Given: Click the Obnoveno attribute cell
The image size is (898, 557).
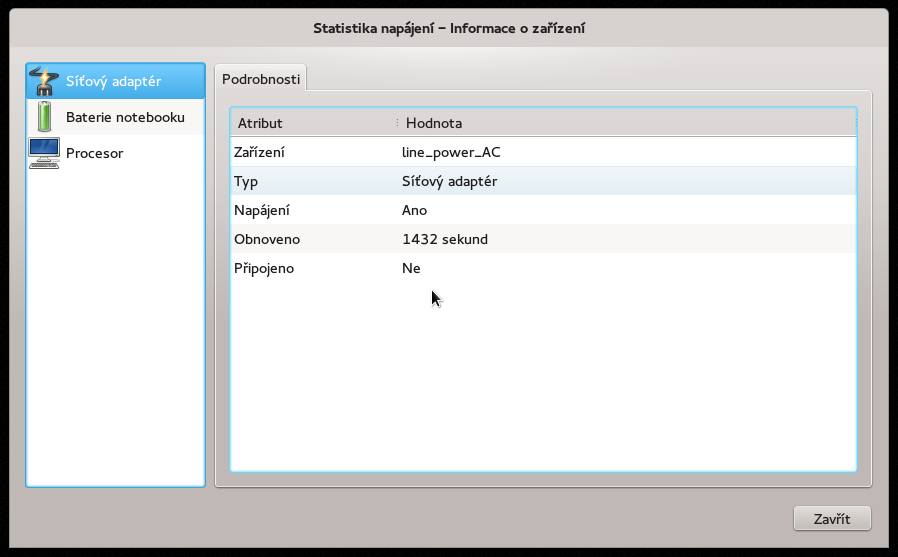Looking at the screenshot, I should (x=314, y=239).
